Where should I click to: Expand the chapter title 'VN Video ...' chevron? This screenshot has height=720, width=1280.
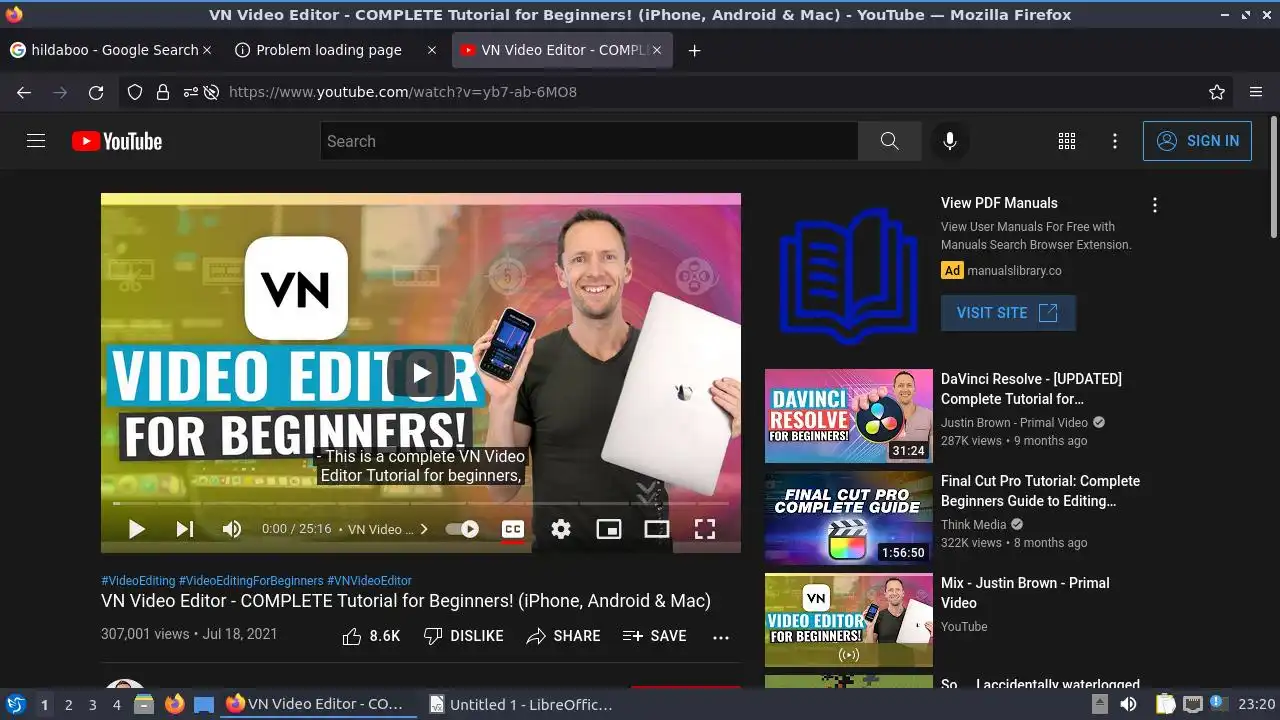[424, 529]
